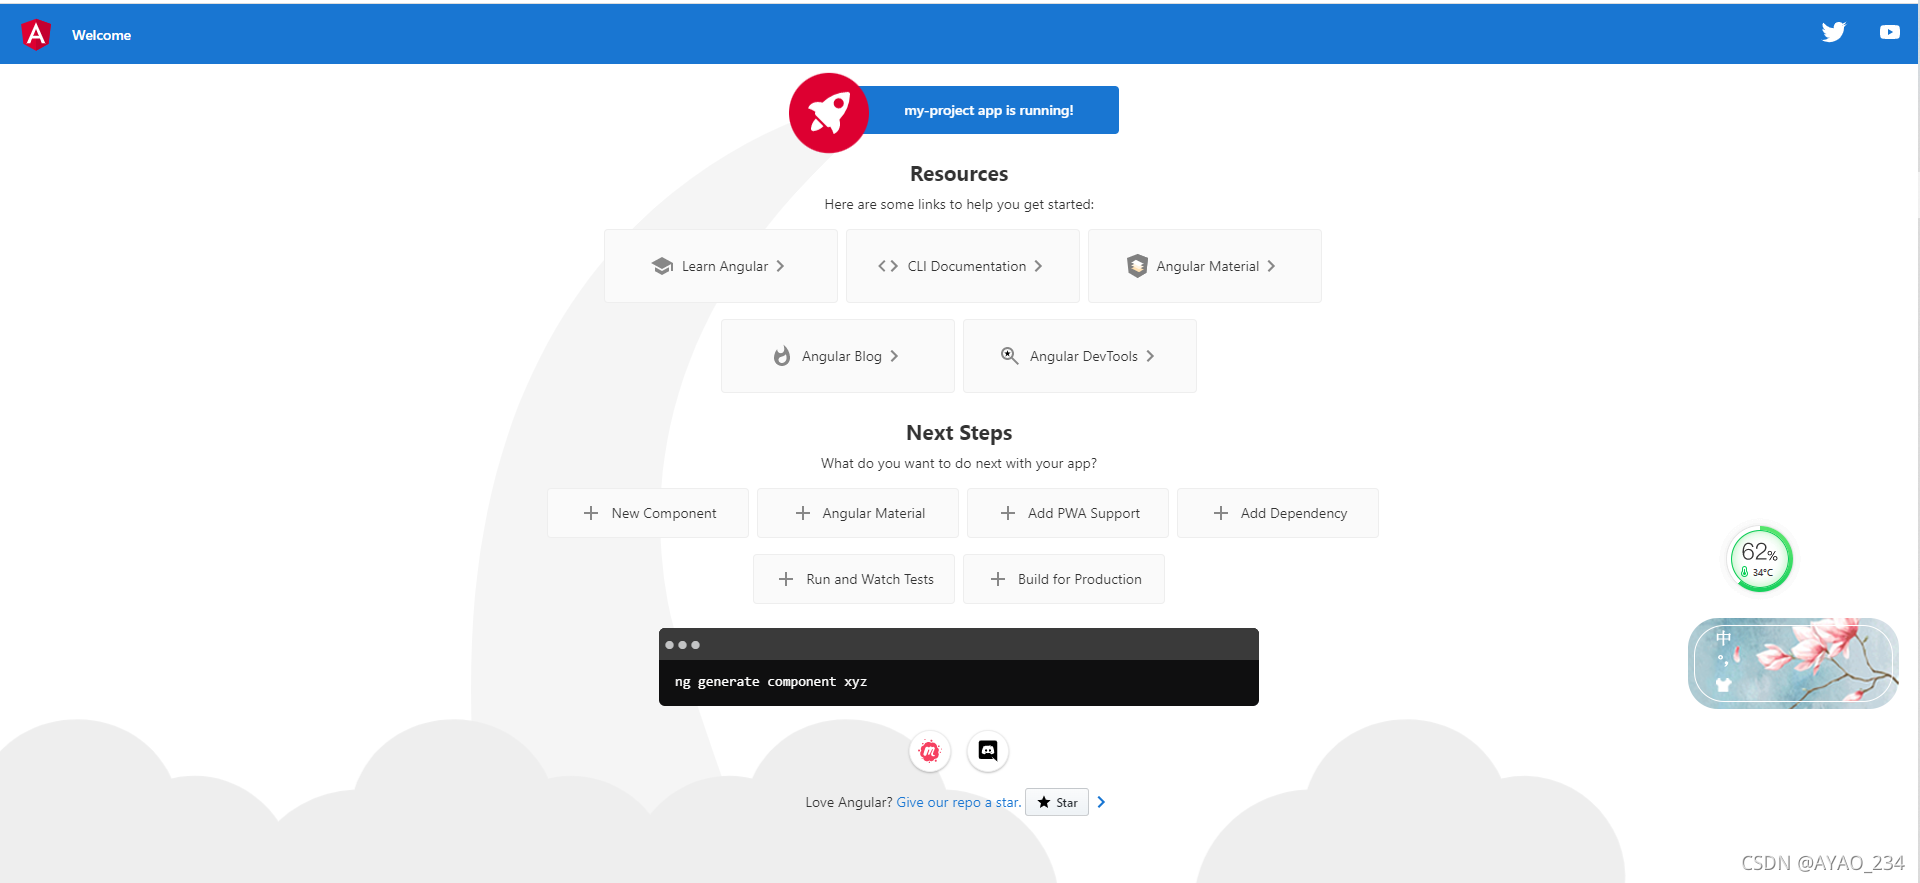Screen dimensions: 1920x883
Task: Open chevron on Angular DevTools card
Action: click(x=1151, y=356)
